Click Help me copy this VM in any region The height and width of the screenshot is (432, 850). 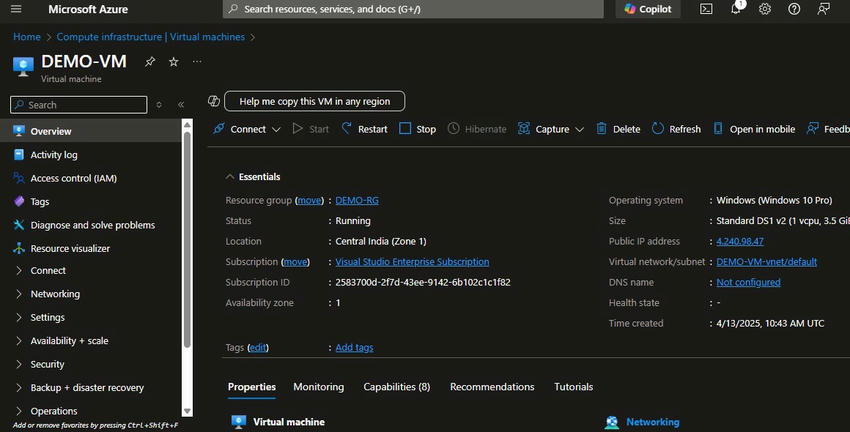(314, 101)
